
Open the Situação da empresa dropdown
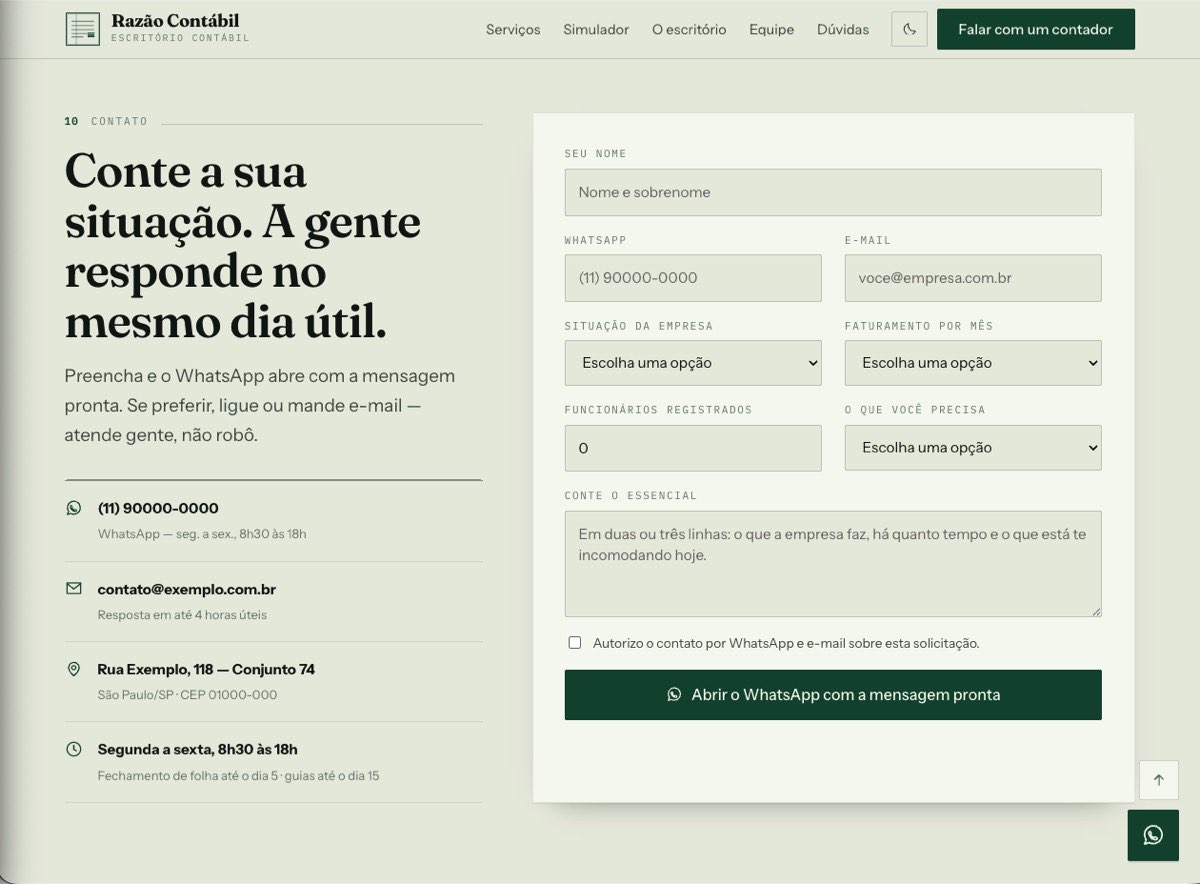(693, 363)
